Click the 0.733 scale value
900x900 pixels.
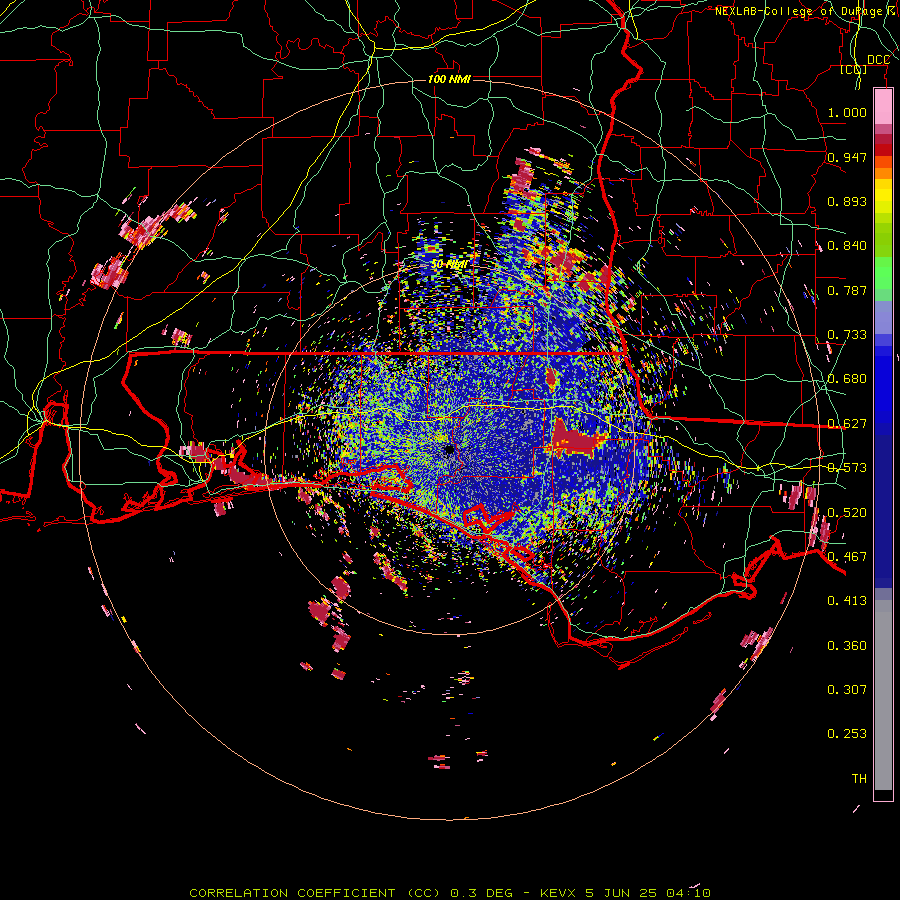pyautogui.click(x=847, y=335)
